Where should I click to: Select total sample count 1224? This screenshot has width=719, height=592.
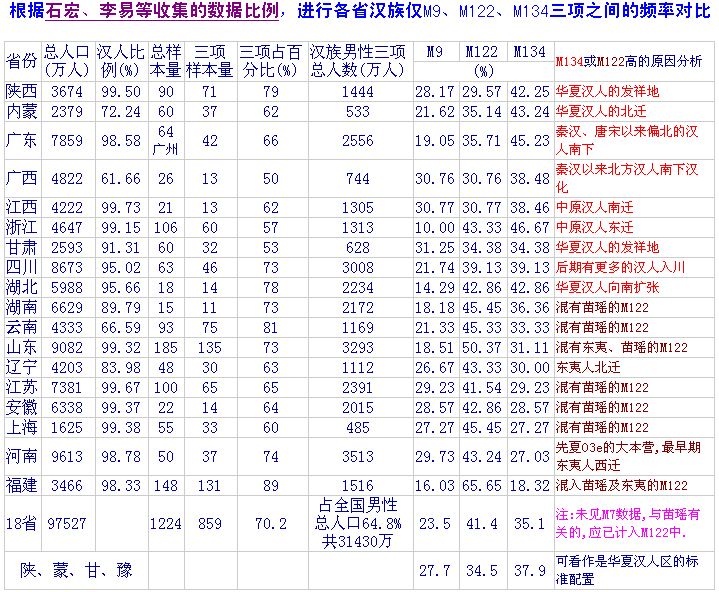click(166, 524)
